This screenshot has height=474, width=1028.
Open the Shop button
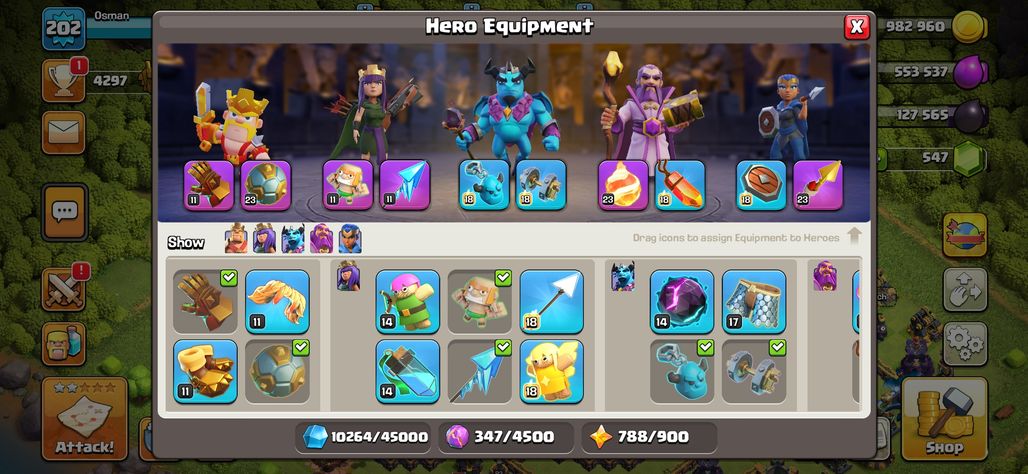click(x=944, y=418)
